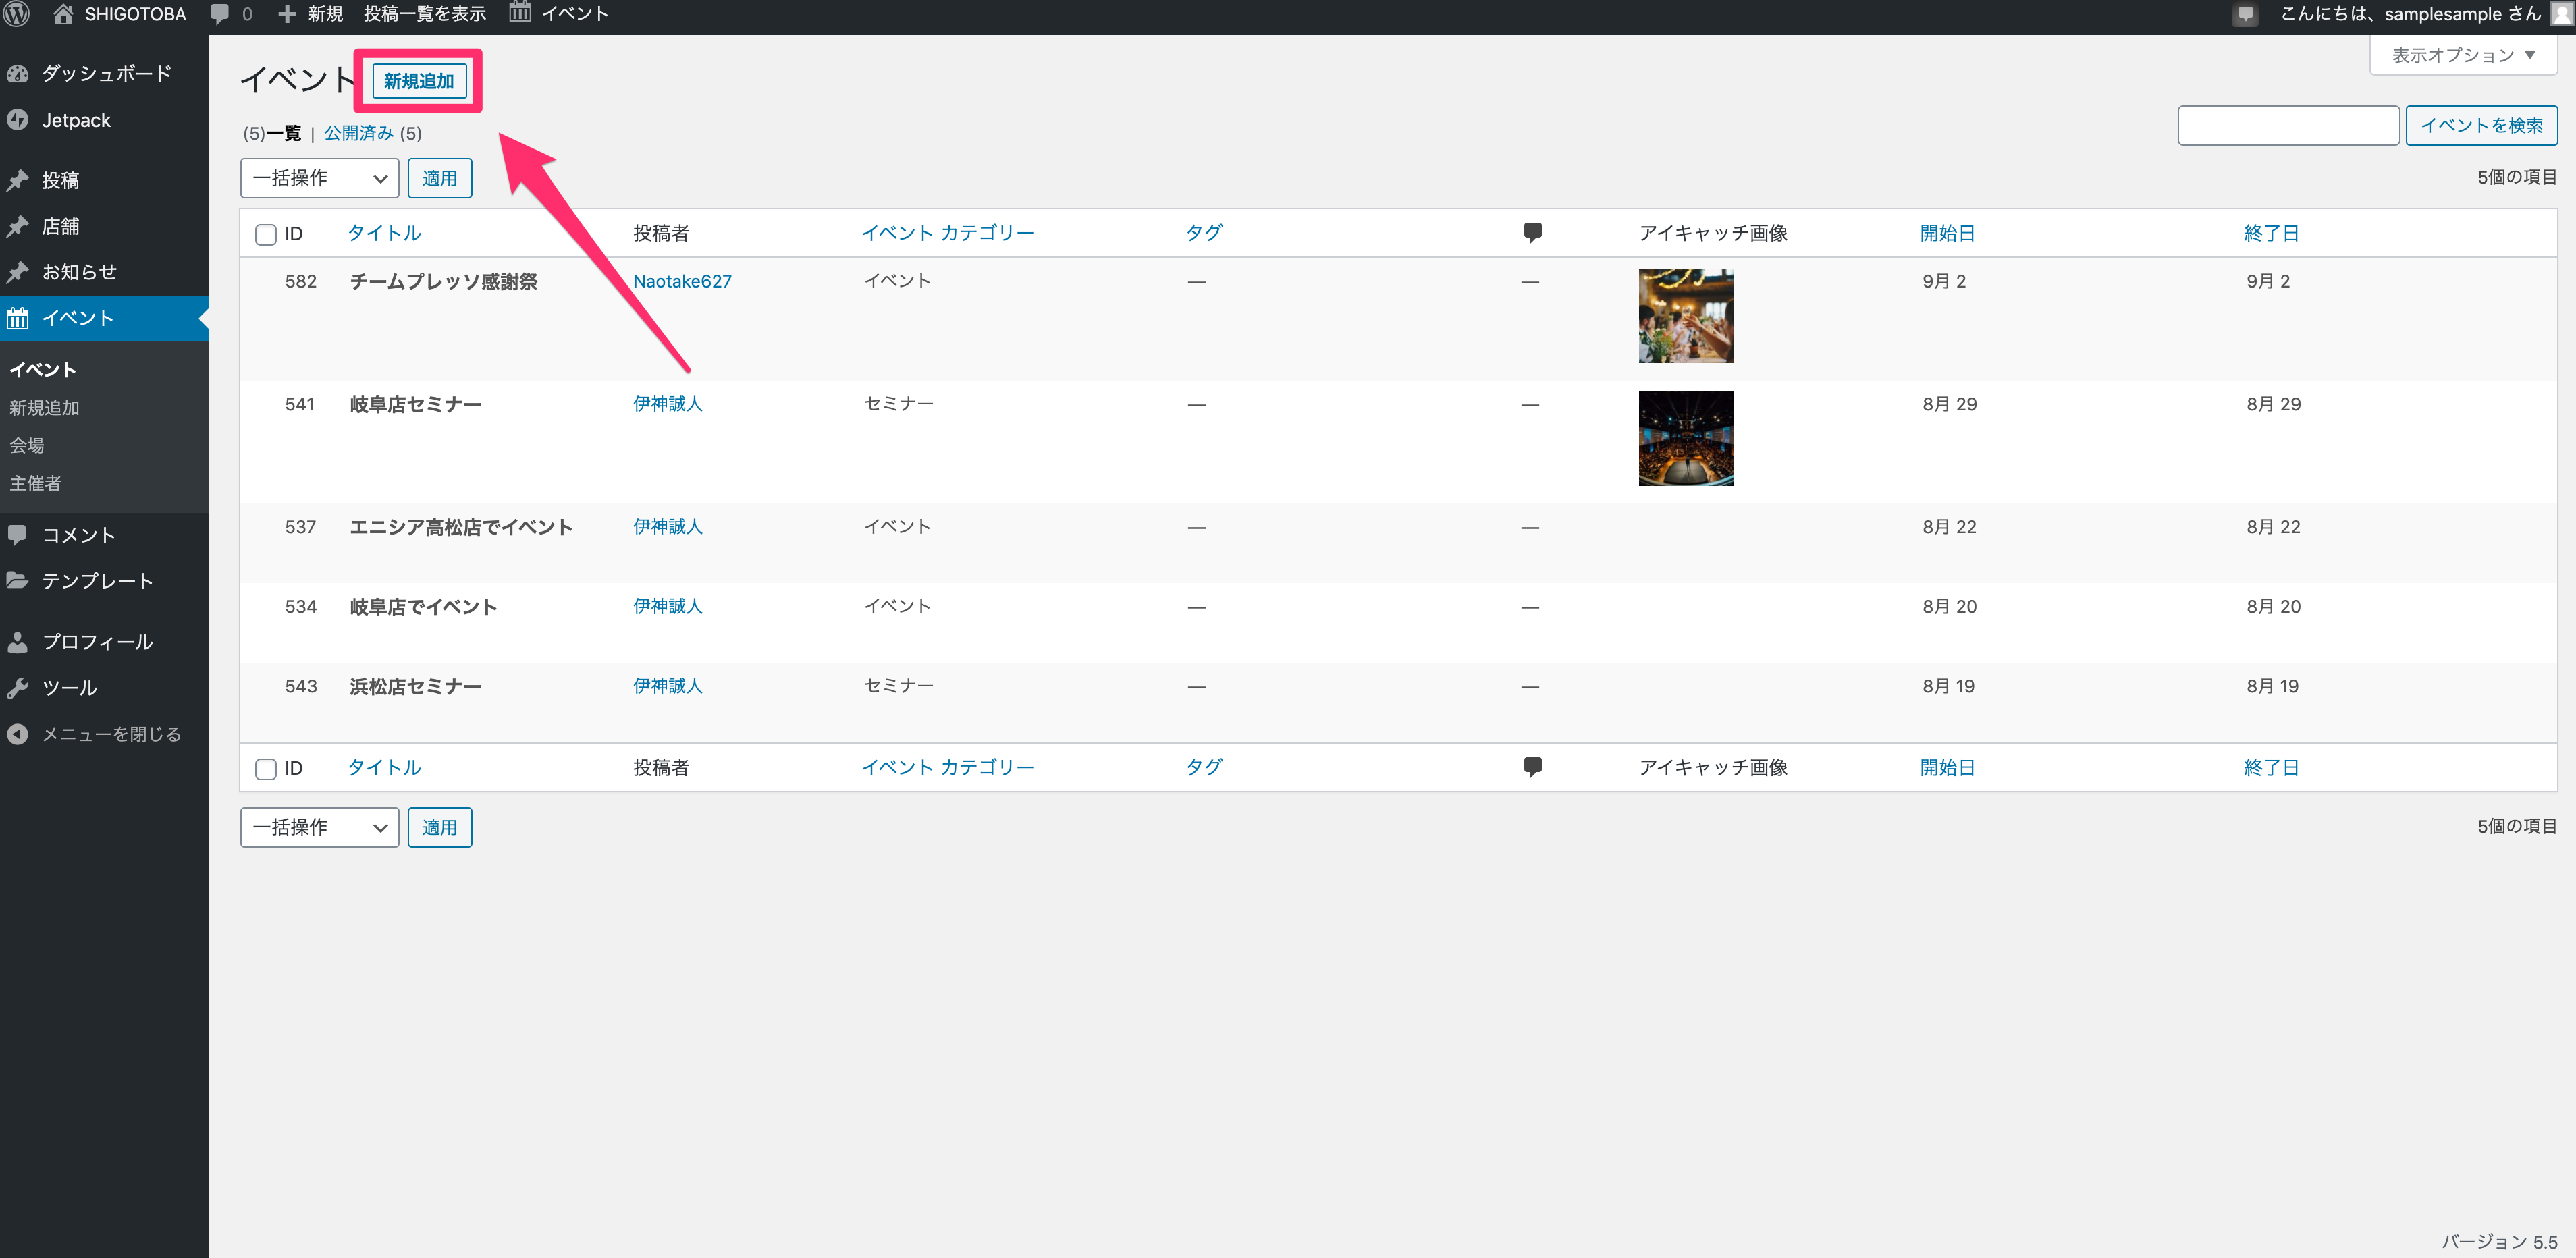Click the plus icon for 新規
2576x1258 pixels.
(287, 14)
